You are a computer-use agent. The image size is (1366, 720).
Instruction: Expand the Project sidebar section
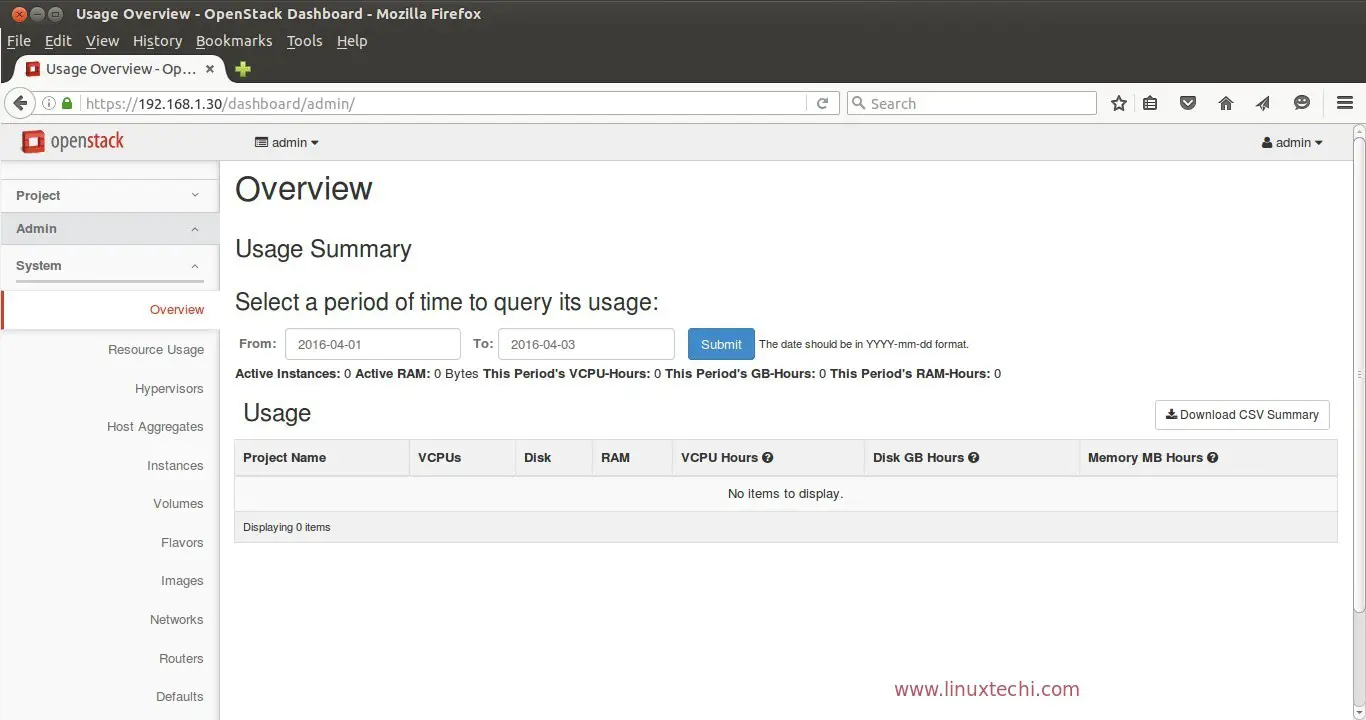[x=108, y=195]
